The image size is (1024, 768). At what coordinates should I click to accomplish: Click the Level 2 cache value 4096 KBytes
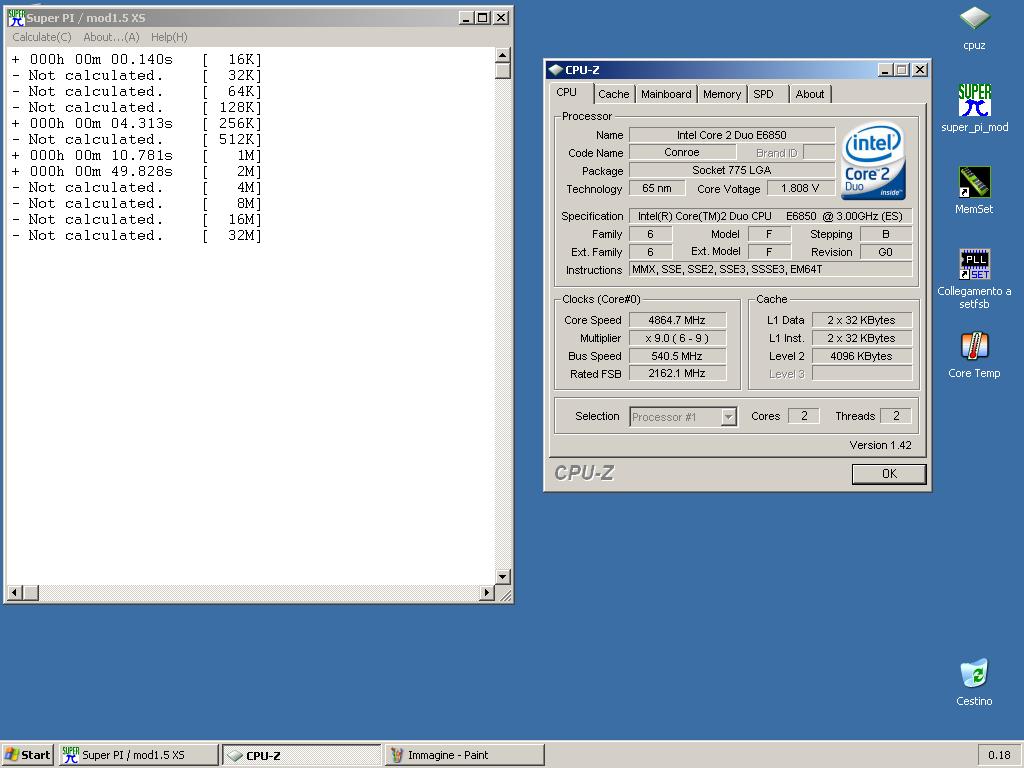[861, 356]
